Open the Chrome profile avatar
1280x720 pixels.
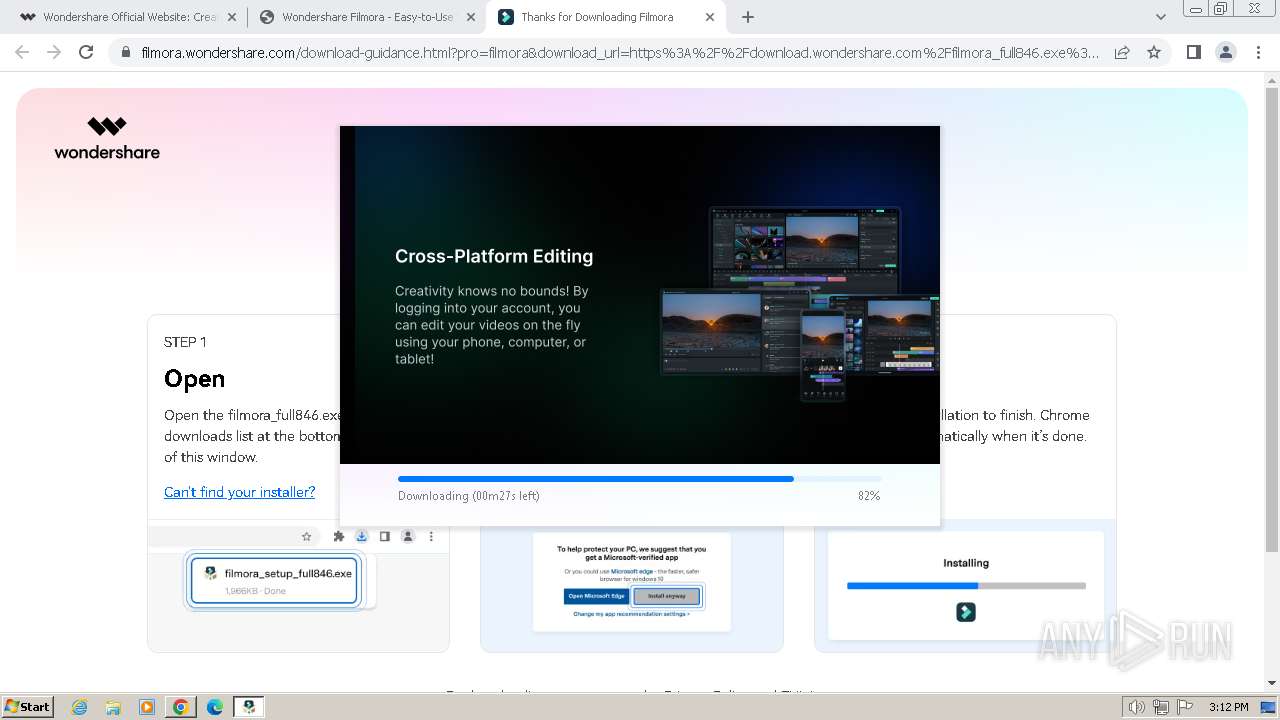coord(1225,52)
